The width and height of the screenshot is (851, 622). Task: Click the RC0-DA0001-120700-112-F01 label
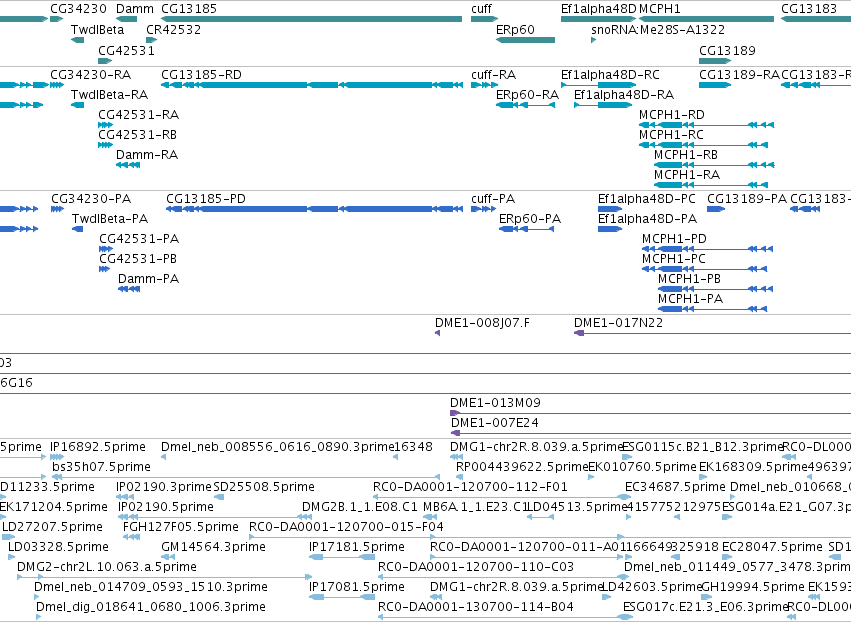tap(470, 487)
